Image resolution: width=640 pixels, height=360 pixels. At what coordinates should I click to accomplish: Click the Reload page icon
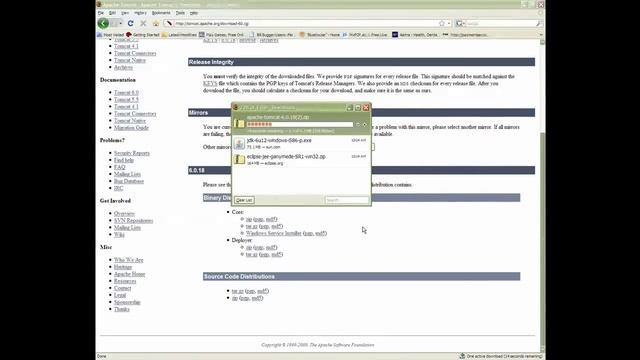(130, 24)
